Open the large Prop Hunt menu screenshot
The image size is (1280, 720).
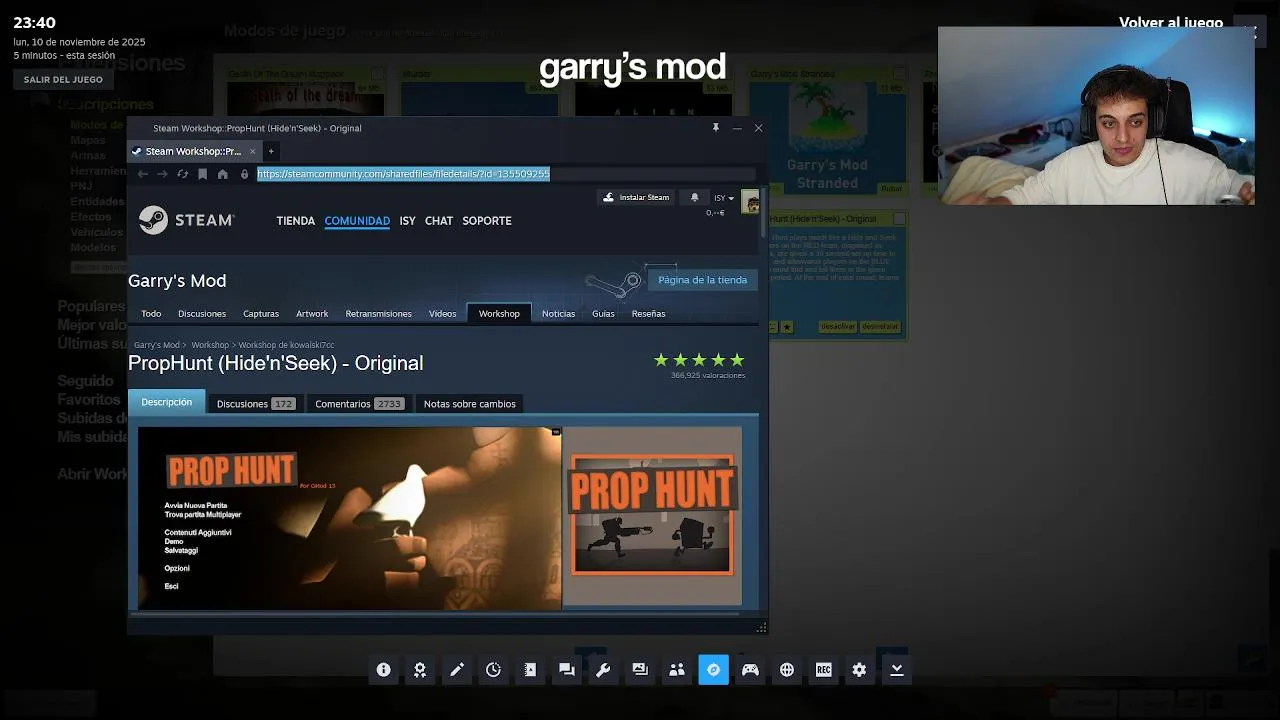(350, 517)
